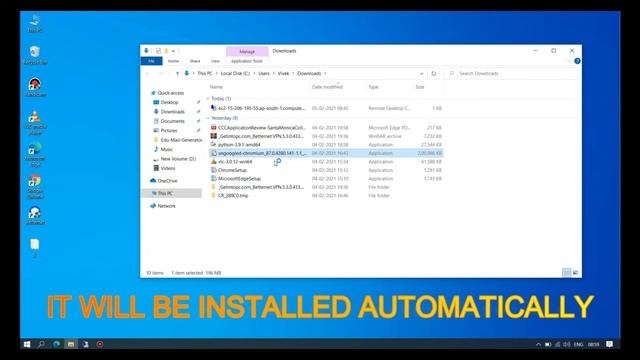The image size is (640, 360).
Task: Click the Back navigation arrow
Action: click(148, 73)
